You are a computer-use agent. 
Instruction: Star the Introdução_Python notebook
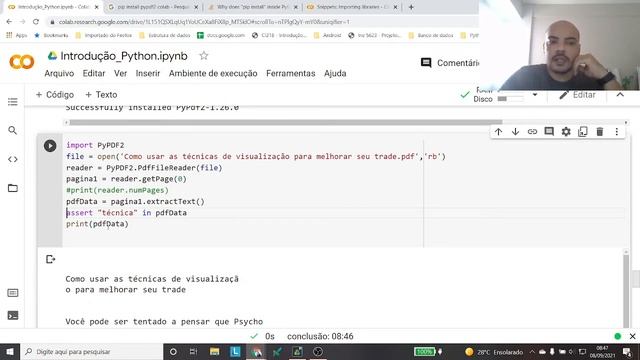(x=204, y=56)
